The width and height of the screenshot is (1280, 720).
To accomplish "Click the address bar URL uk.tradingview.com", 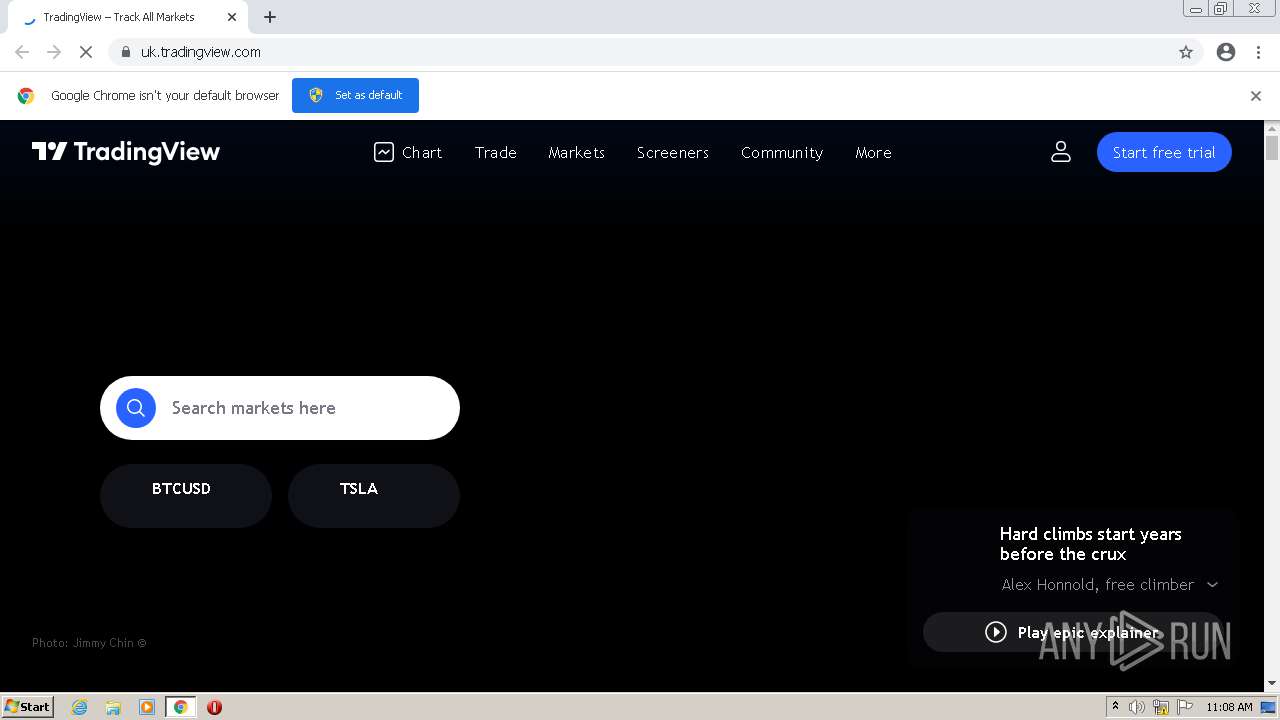I will click(200, 52).
